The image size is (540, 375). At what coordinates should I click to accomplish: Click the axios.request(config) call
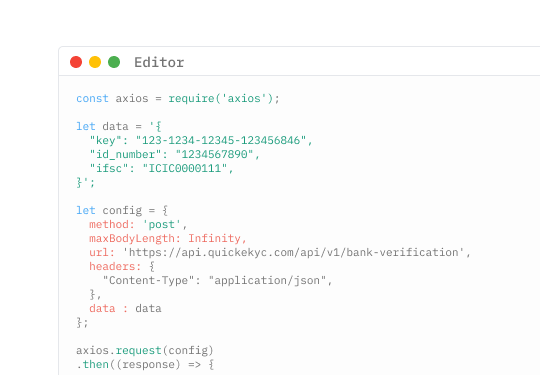click(x=145, y=351)
